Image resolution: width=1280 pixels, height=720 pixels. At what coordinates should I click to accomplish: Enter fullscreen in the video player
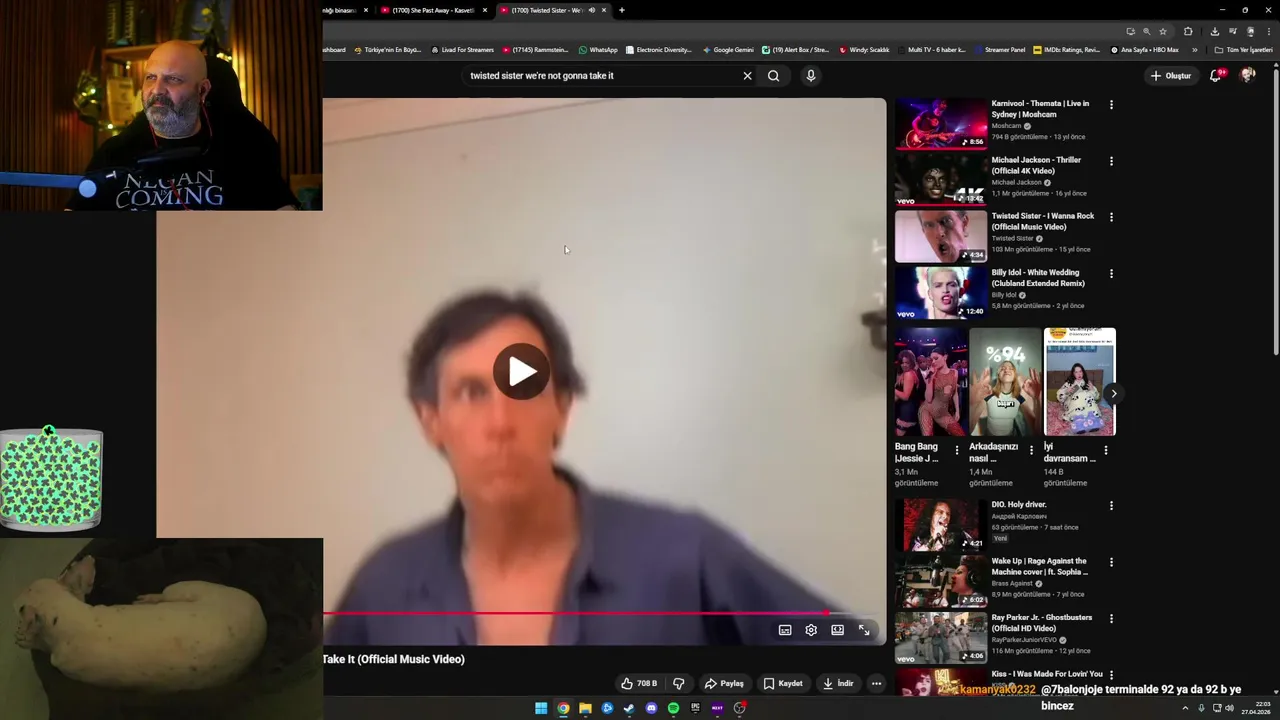[864, 630]
